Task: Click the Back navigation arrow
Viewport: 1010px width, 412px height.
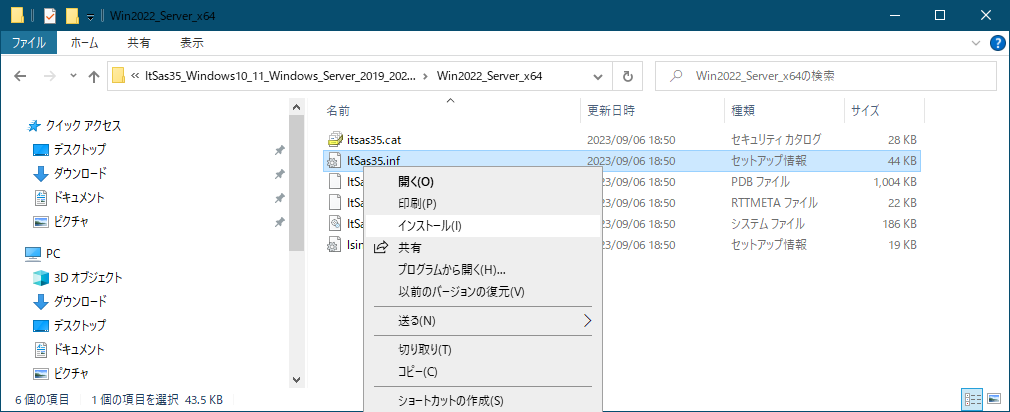Action: (21, 76)
